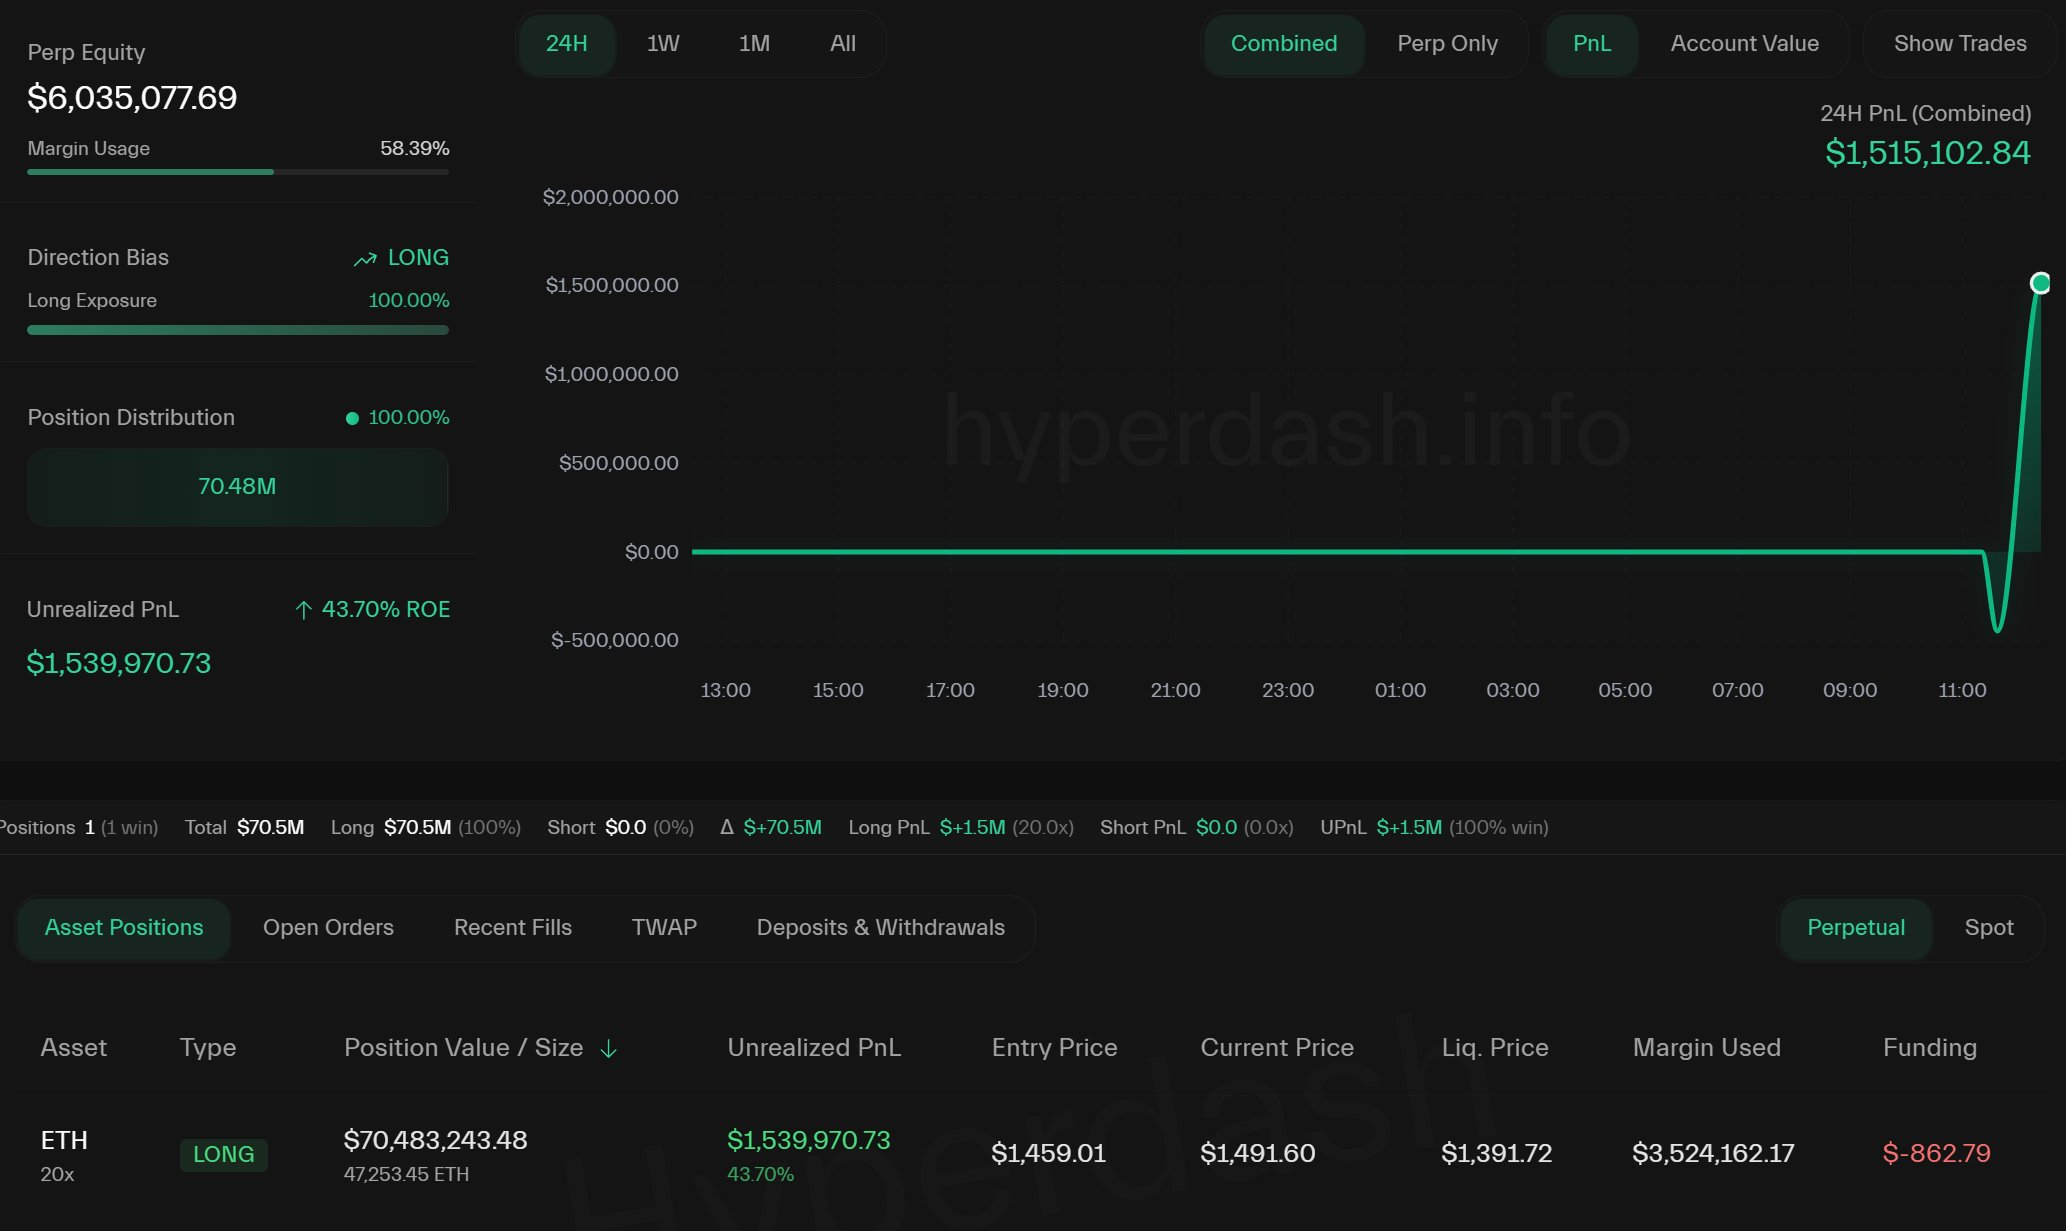Click the ROE up-arrow icon

tap(304, 610)
